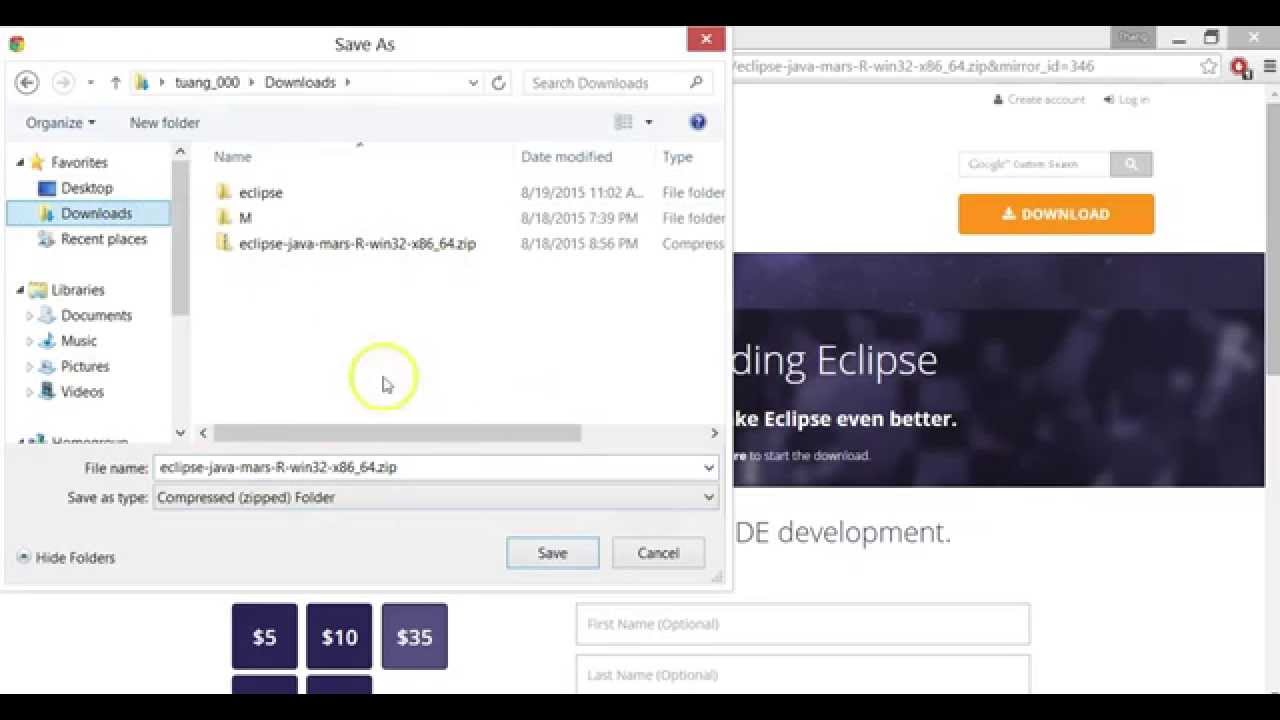This screenshot has height=720, width=1280.
Task: Open the File name dropdown
Action: click(708, 467)
